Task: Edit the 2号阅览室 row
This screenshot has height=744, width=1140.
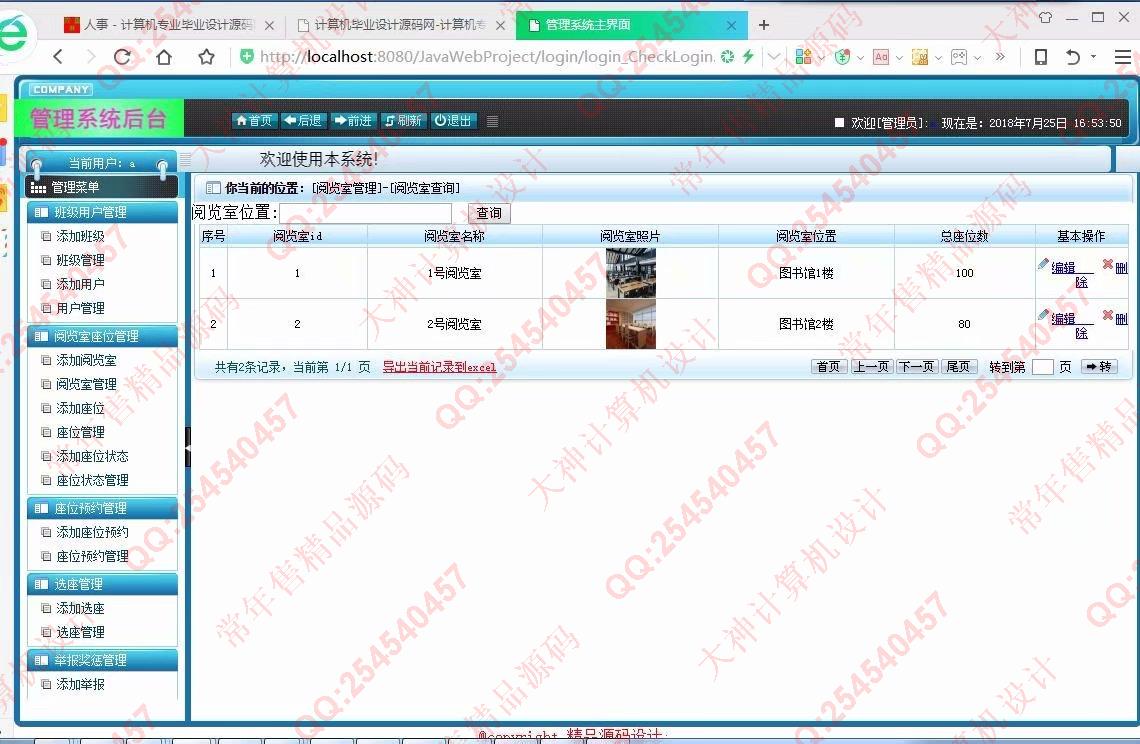Action: [1063, 319]
